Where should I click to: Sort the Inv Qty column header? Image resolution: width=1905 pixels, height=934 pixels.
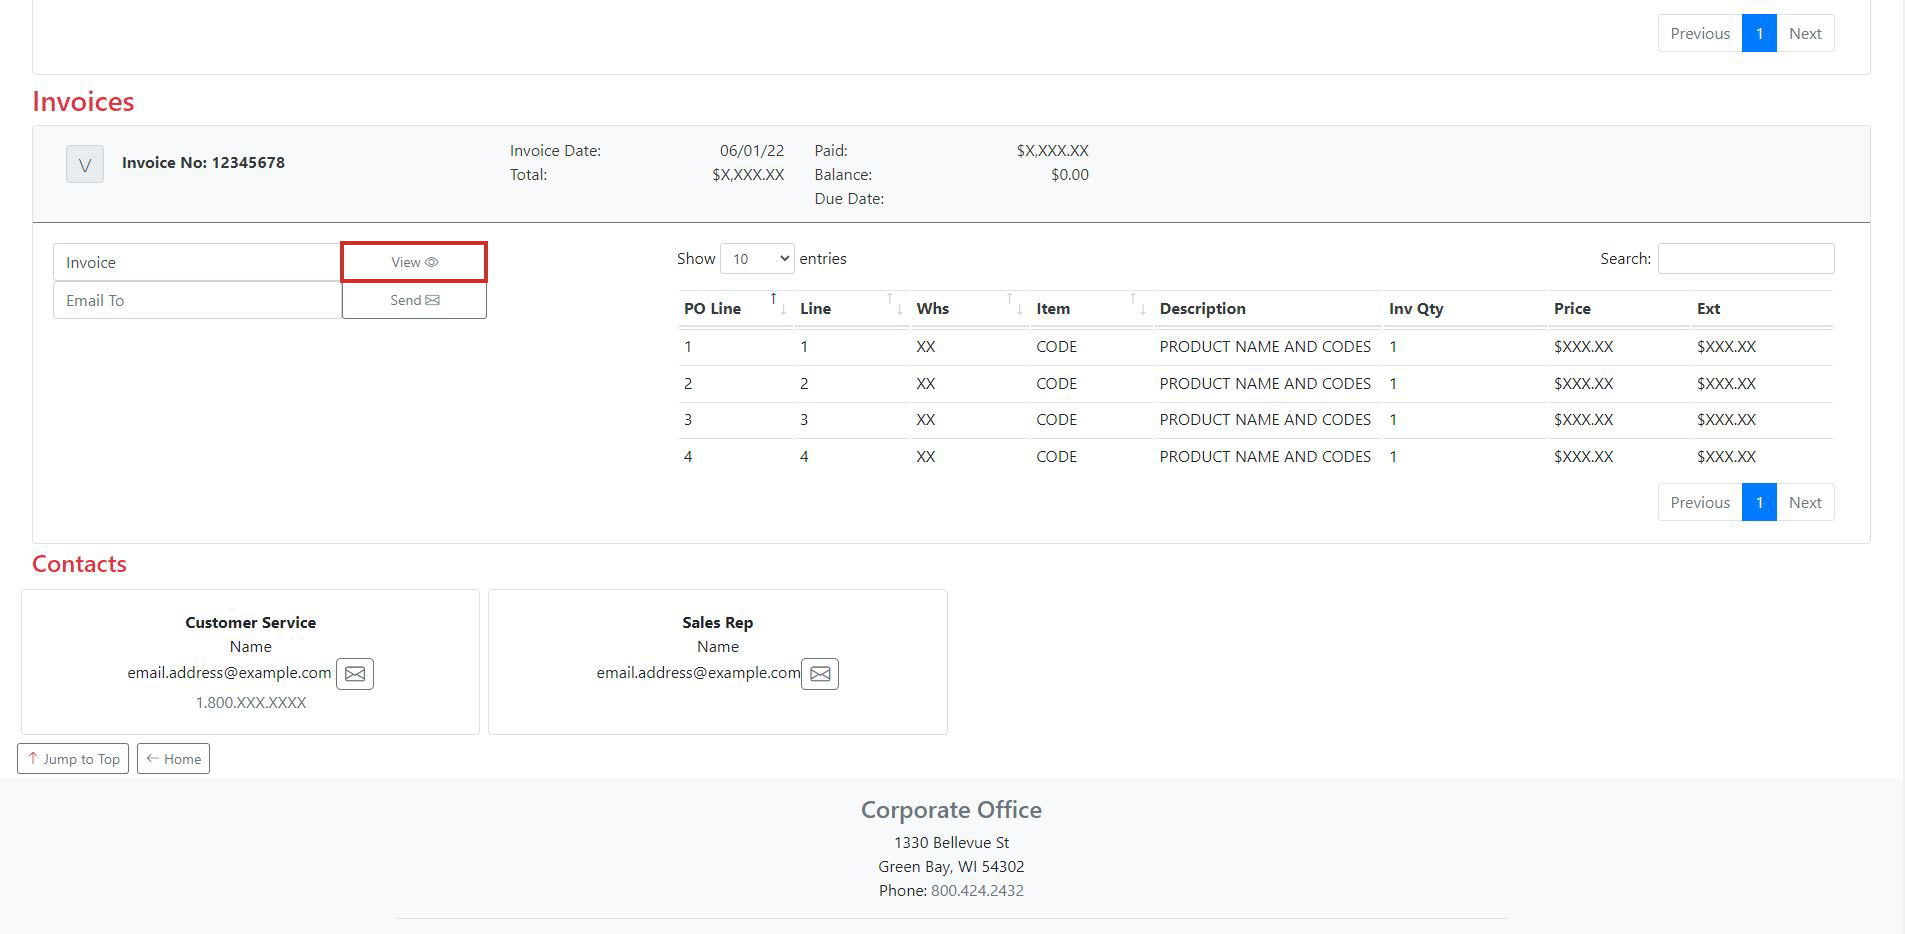pos(1415,308)
